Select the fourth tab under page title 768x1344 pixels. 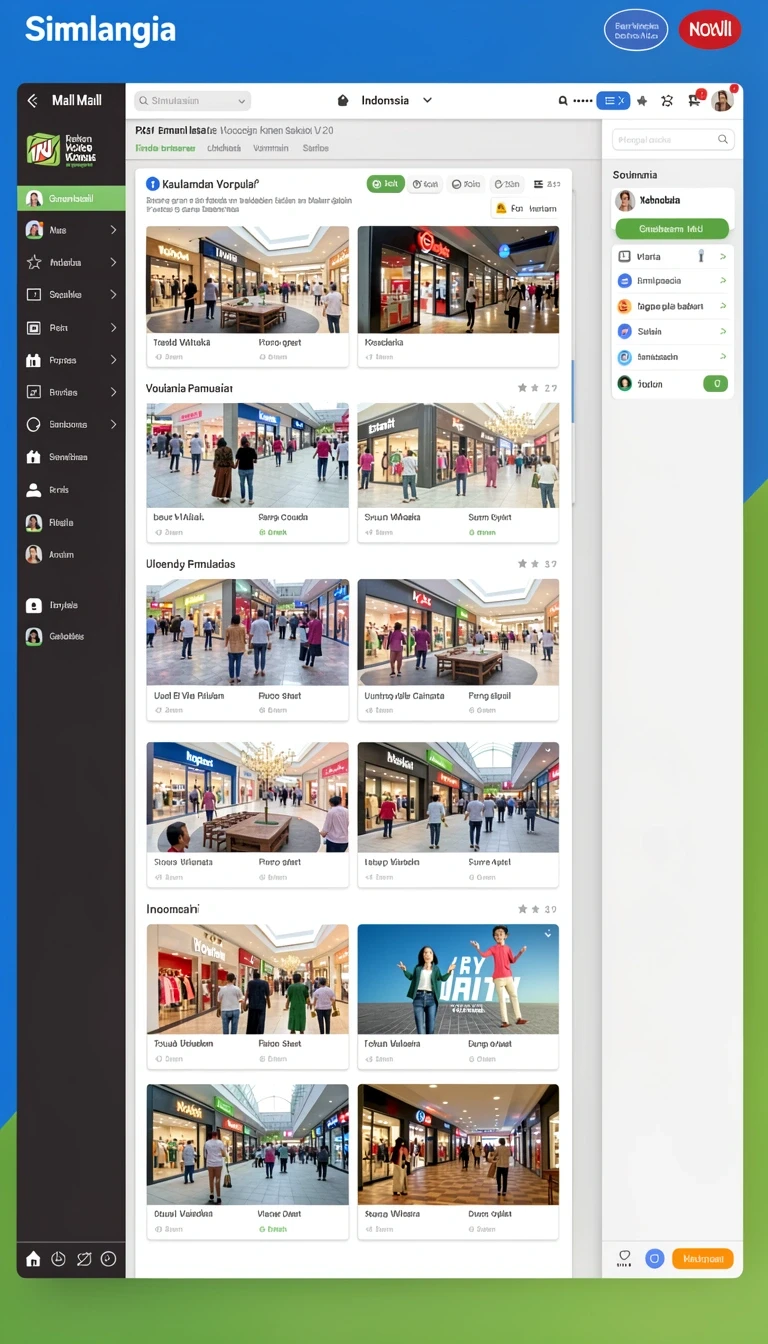tap(316, 148)
